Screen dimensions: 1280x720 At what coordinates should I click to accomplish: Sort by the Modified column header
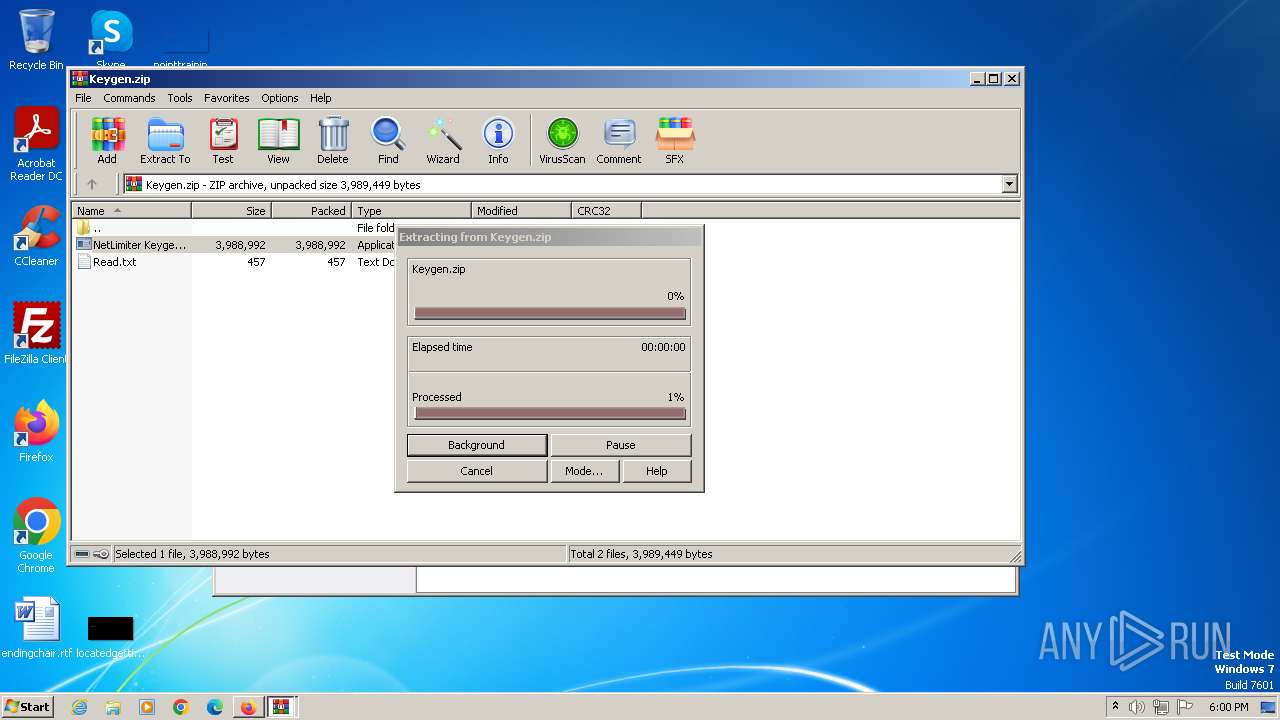coord(521,211)
